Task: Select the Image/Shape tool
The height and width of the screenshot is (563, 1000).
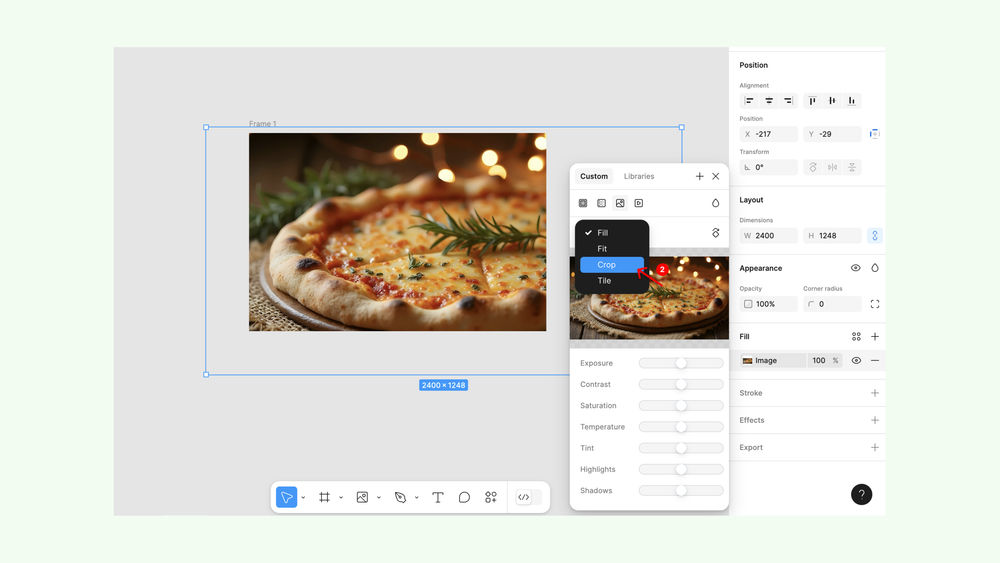Action: click(362, 497)
